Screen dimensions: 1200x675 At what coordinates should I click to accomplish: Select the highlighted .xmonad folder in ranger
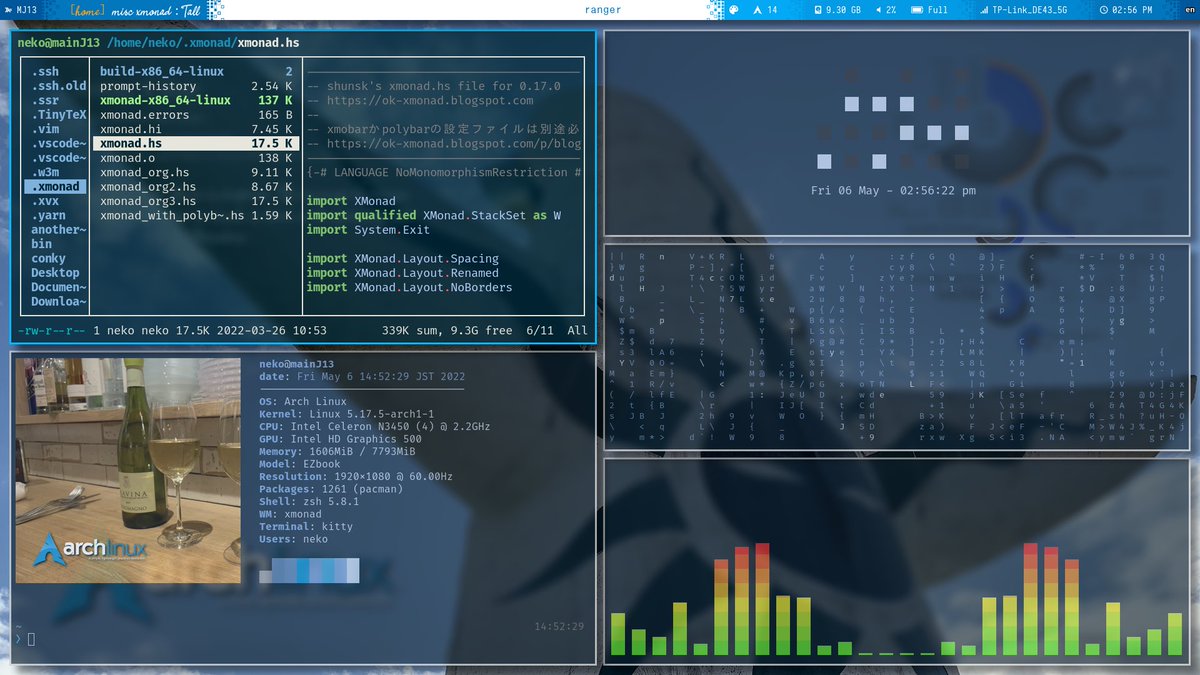click(56, 187)
